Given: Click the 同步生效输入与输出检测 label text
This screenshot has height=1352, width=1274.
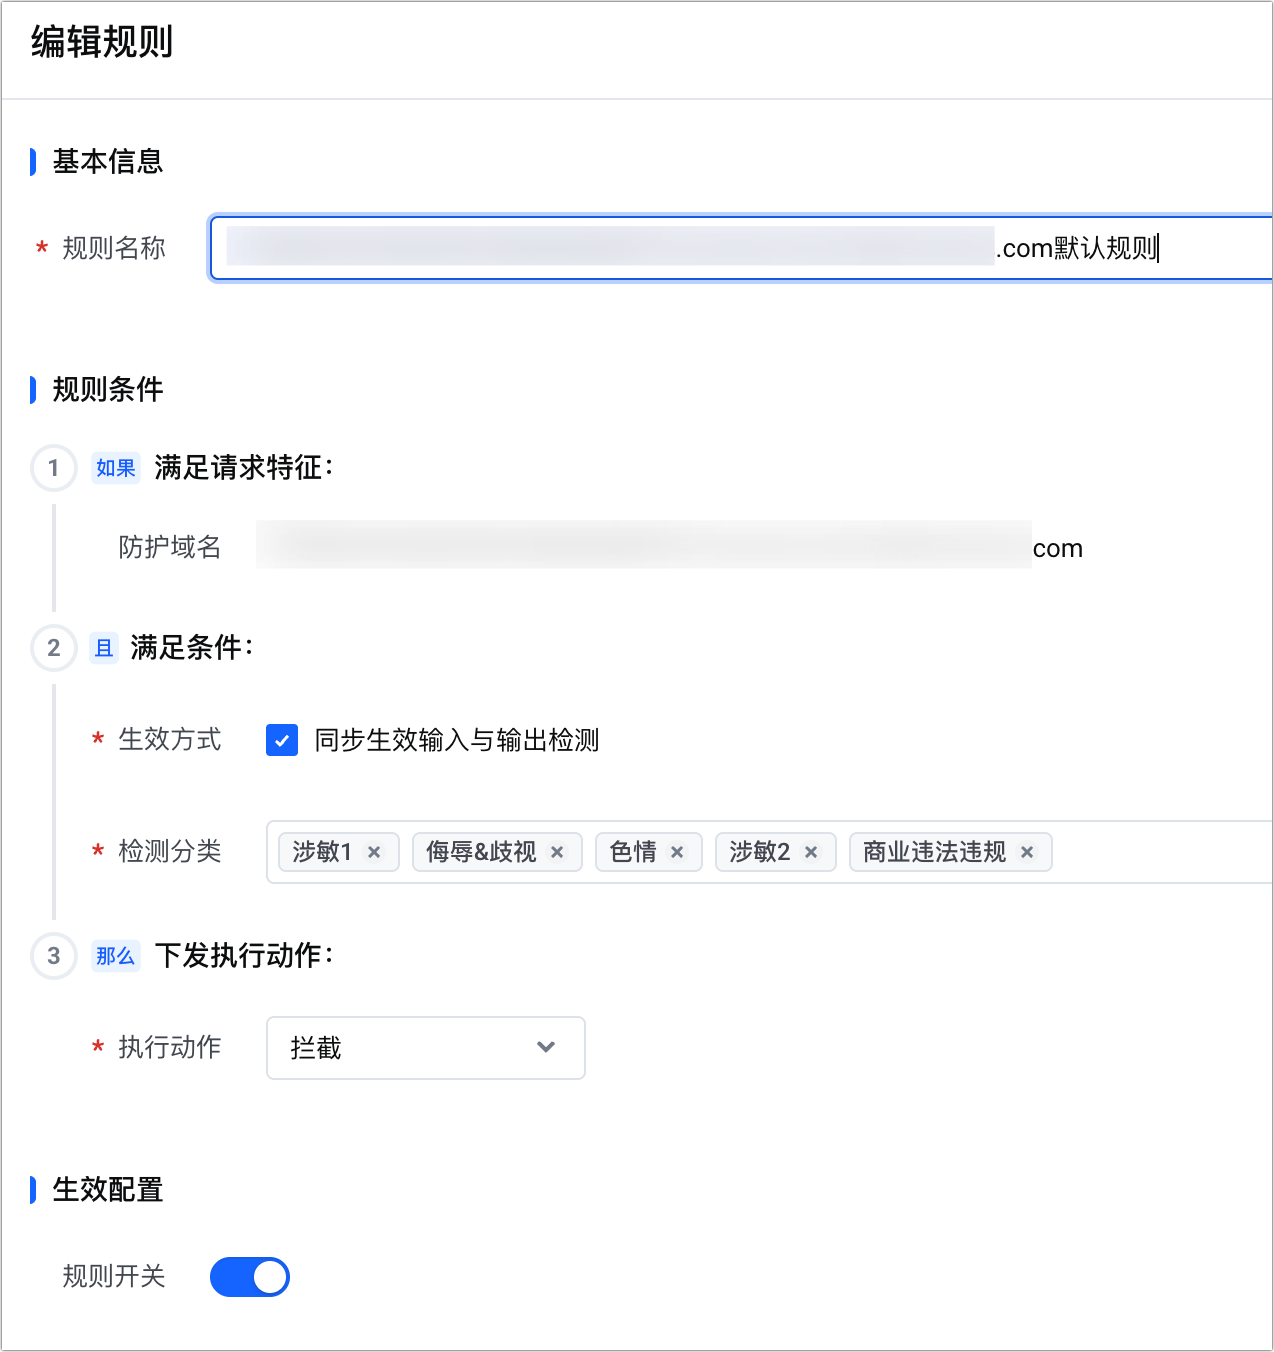Looking at the screenshot, I should [x=457, y=740].
